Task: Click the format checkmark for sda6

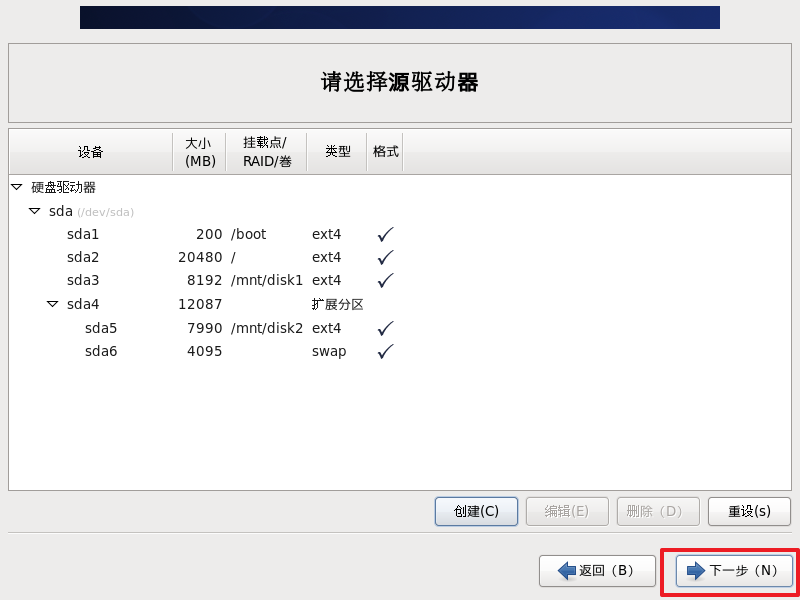Action: click(386, 351)
